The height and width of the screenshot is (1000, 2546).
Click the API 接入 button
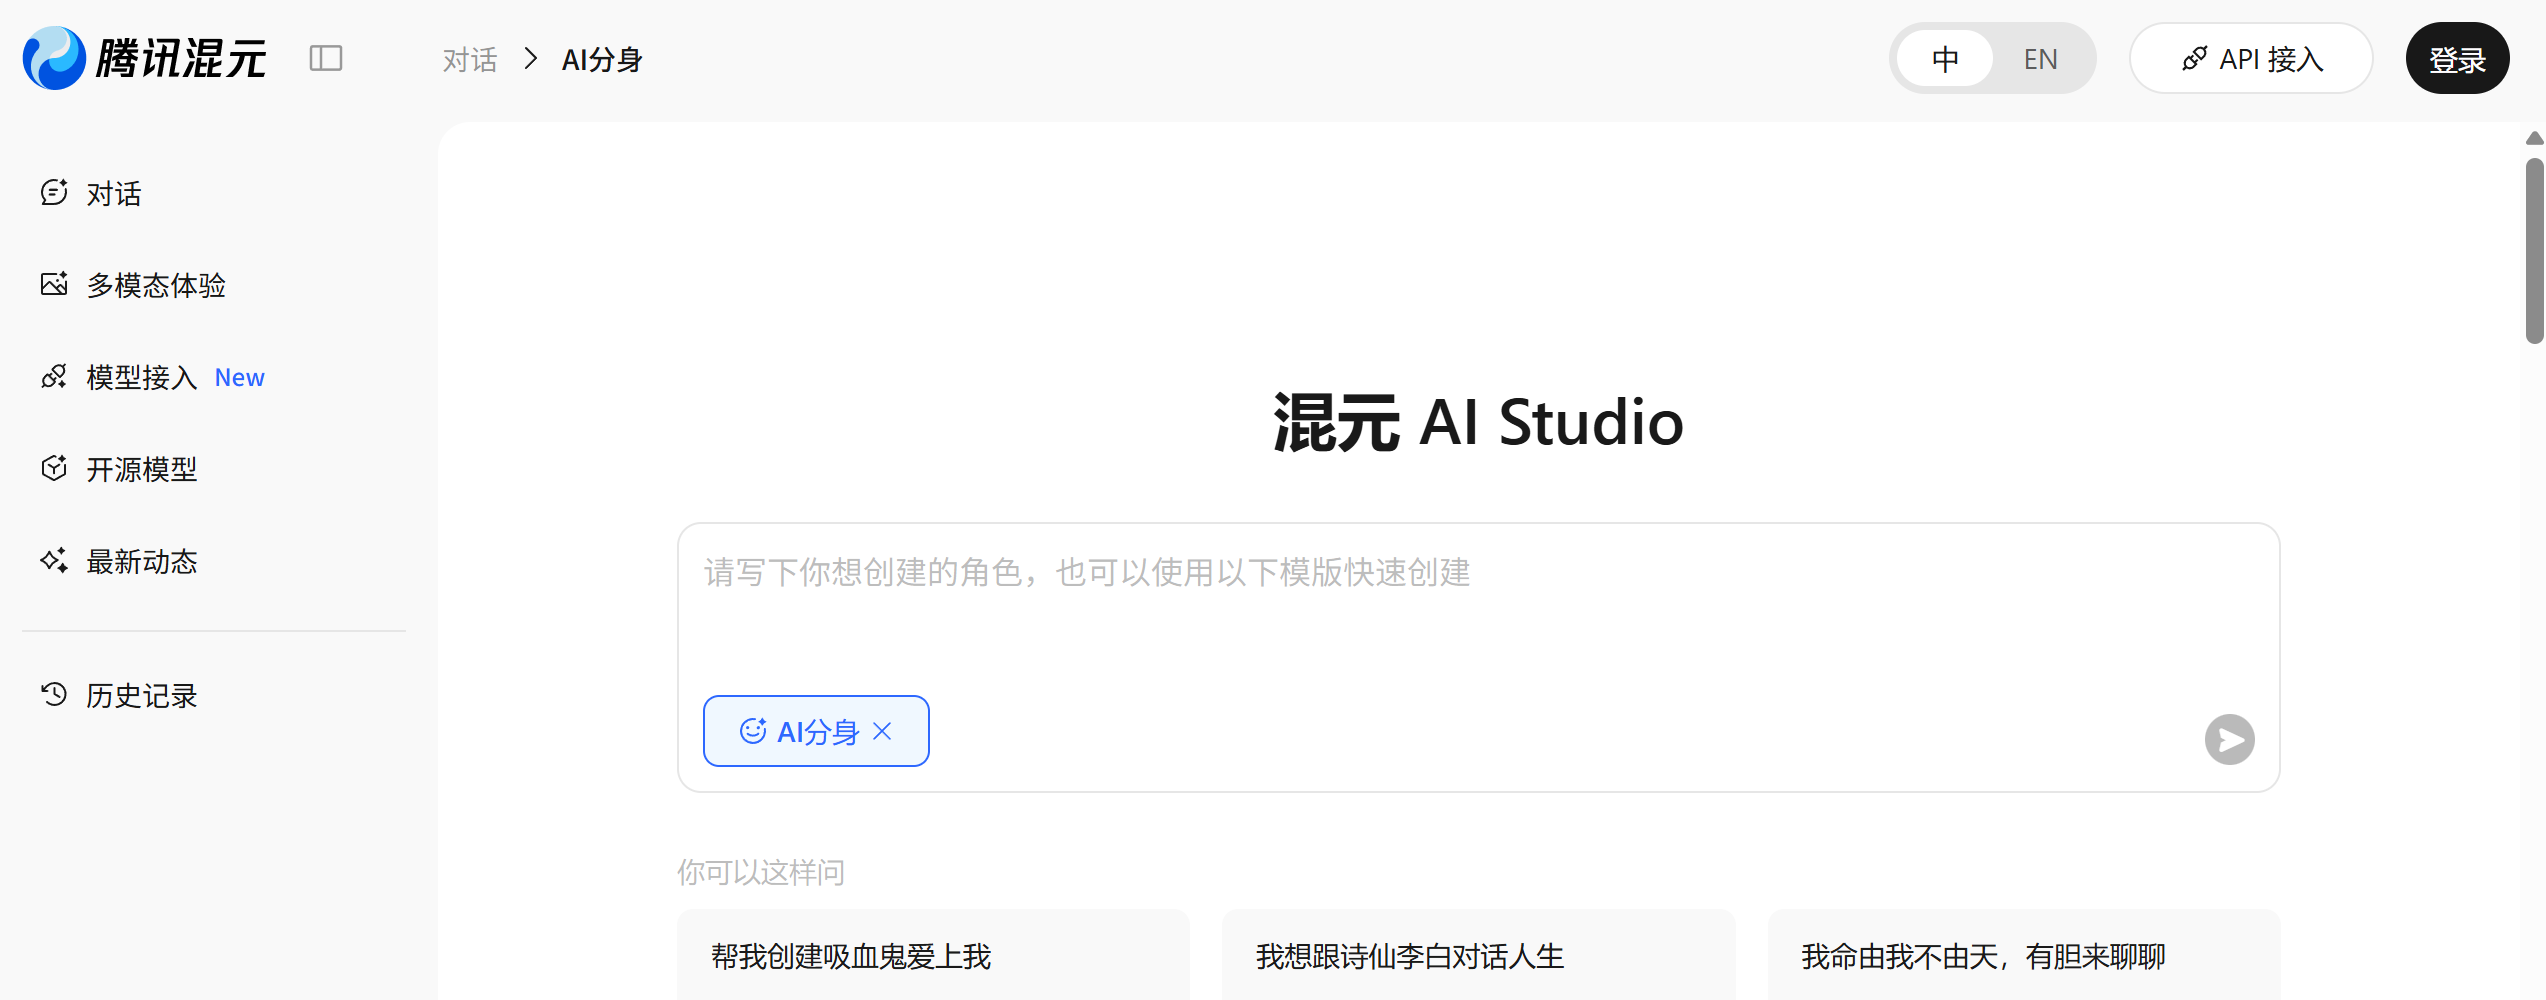pyautogui.click(x=2251, y=59)
